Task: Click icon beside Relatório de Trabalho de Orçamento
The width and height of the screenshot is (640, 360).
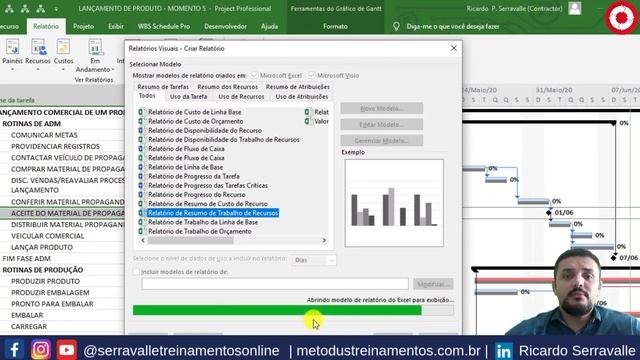Action: click(142, 231)
